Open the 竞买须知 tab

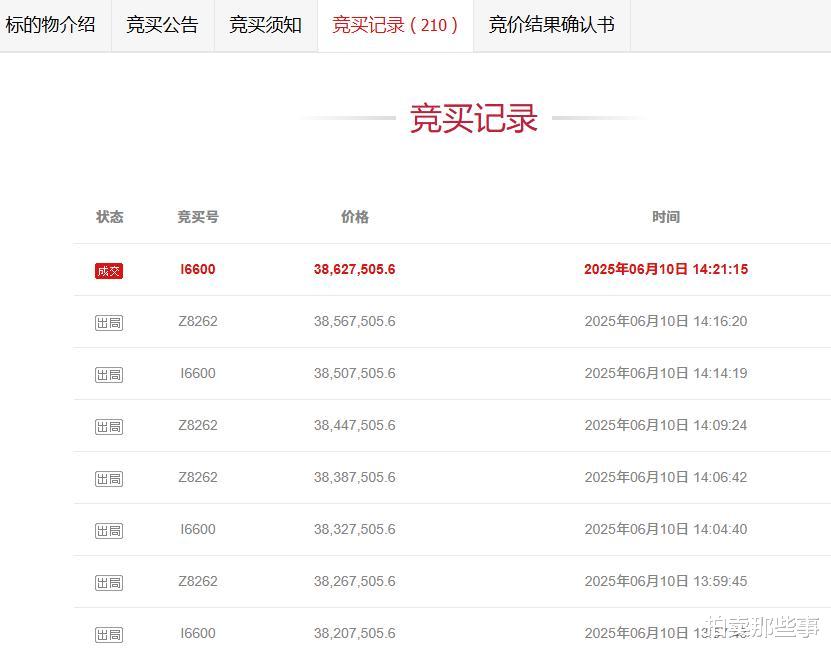(x=266, y=25)
